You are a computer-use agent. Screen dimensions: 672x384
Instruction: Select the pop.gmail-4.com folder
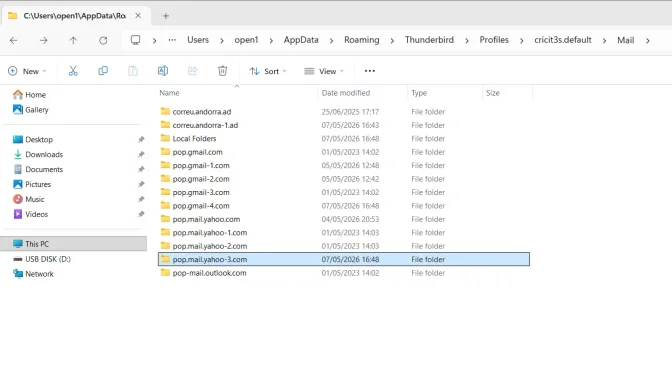(344, 206)
